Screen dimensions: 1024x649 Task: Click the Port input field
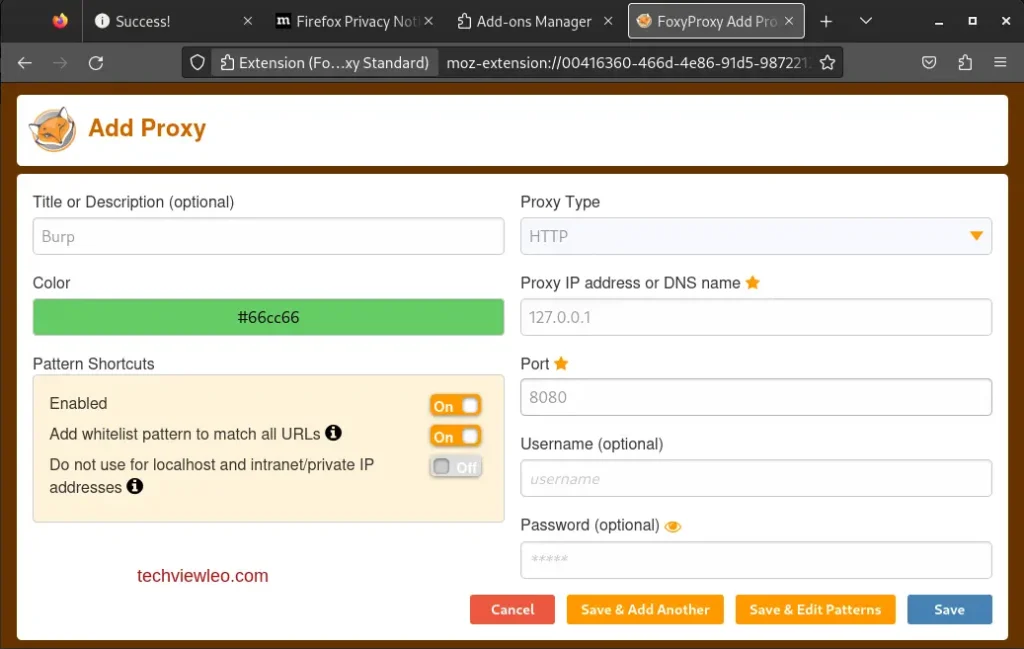[755, 397]
